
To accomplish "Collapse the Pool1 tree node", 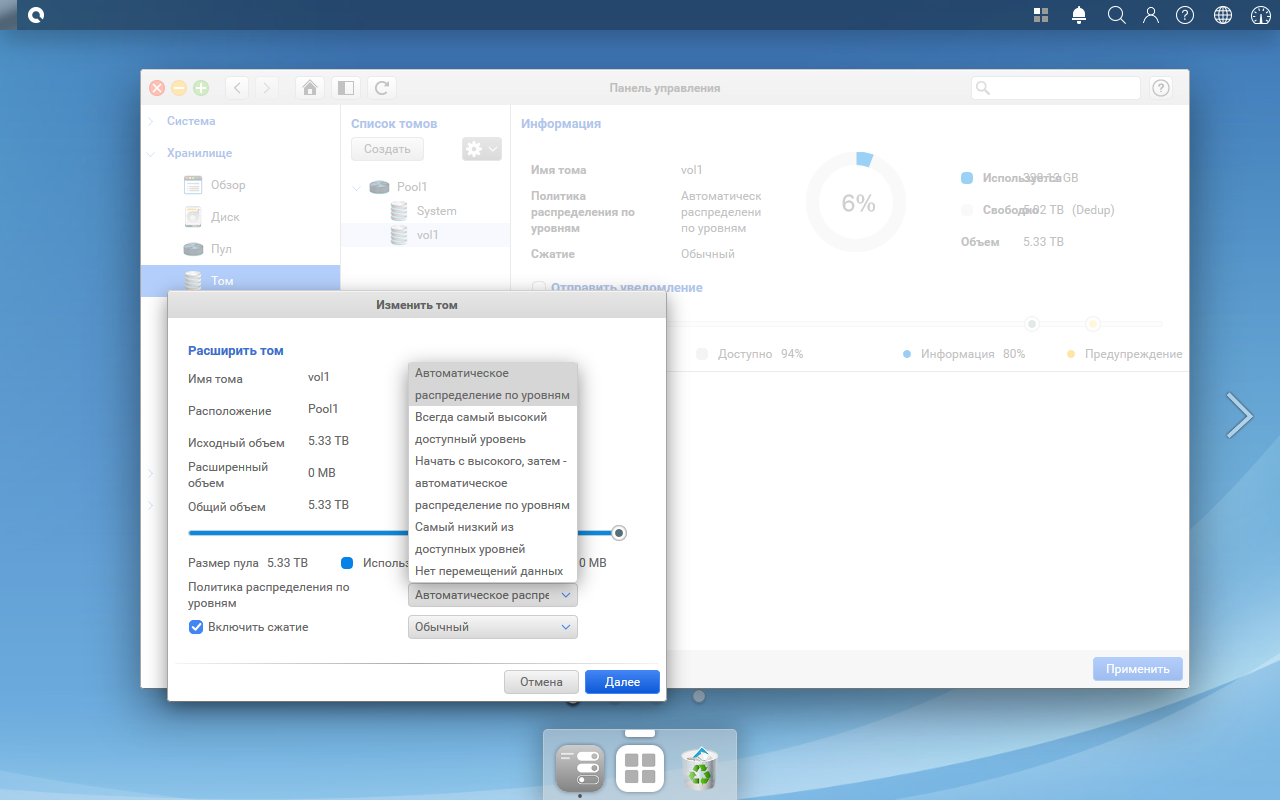I will pyautogui.click(x=358, y=187).
